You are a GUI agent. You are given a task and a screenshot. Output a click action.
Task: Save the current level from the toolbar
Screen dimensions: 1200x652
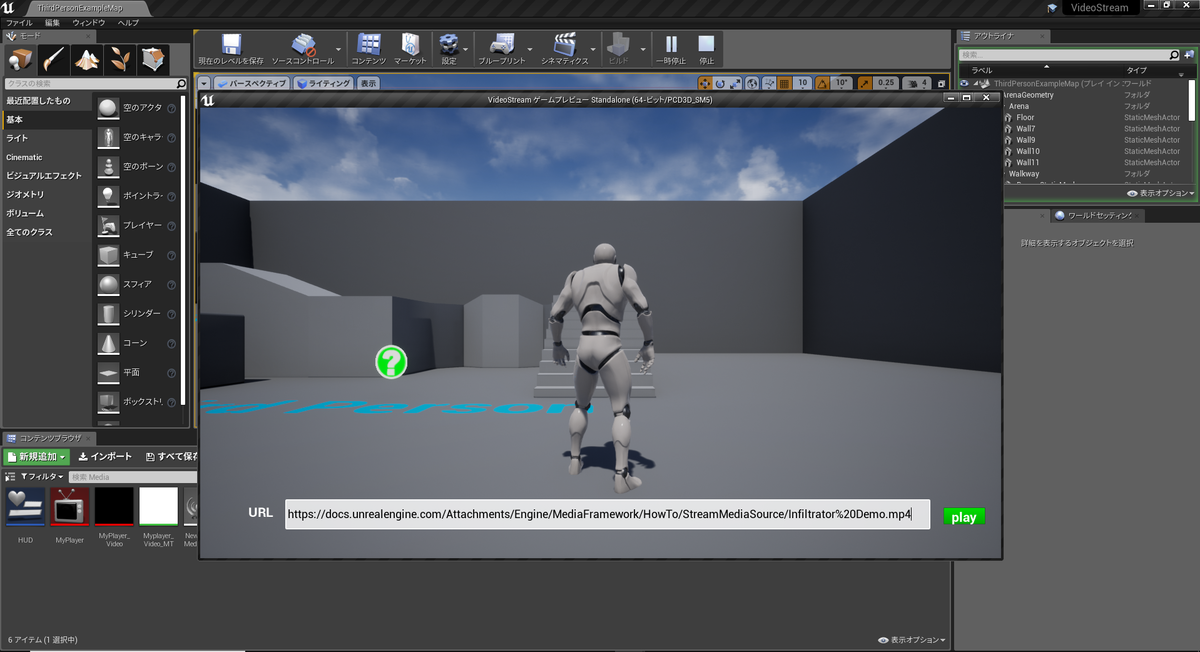pos(231,49)
